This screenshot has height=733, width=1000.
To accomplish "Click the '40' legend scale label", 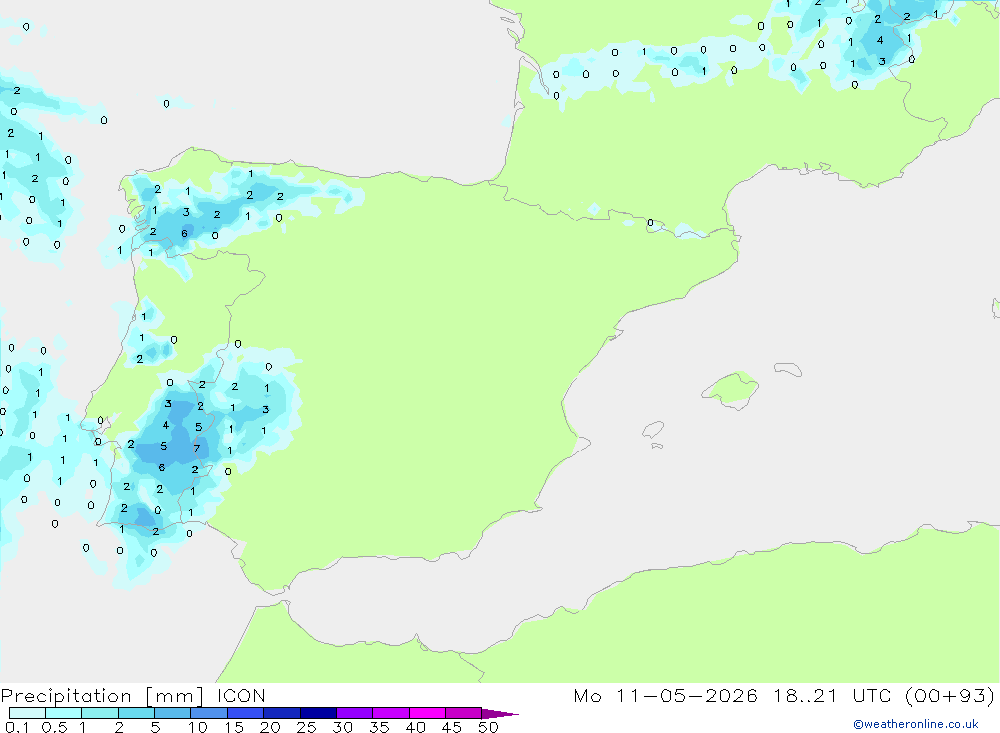I will pos(416,727).
